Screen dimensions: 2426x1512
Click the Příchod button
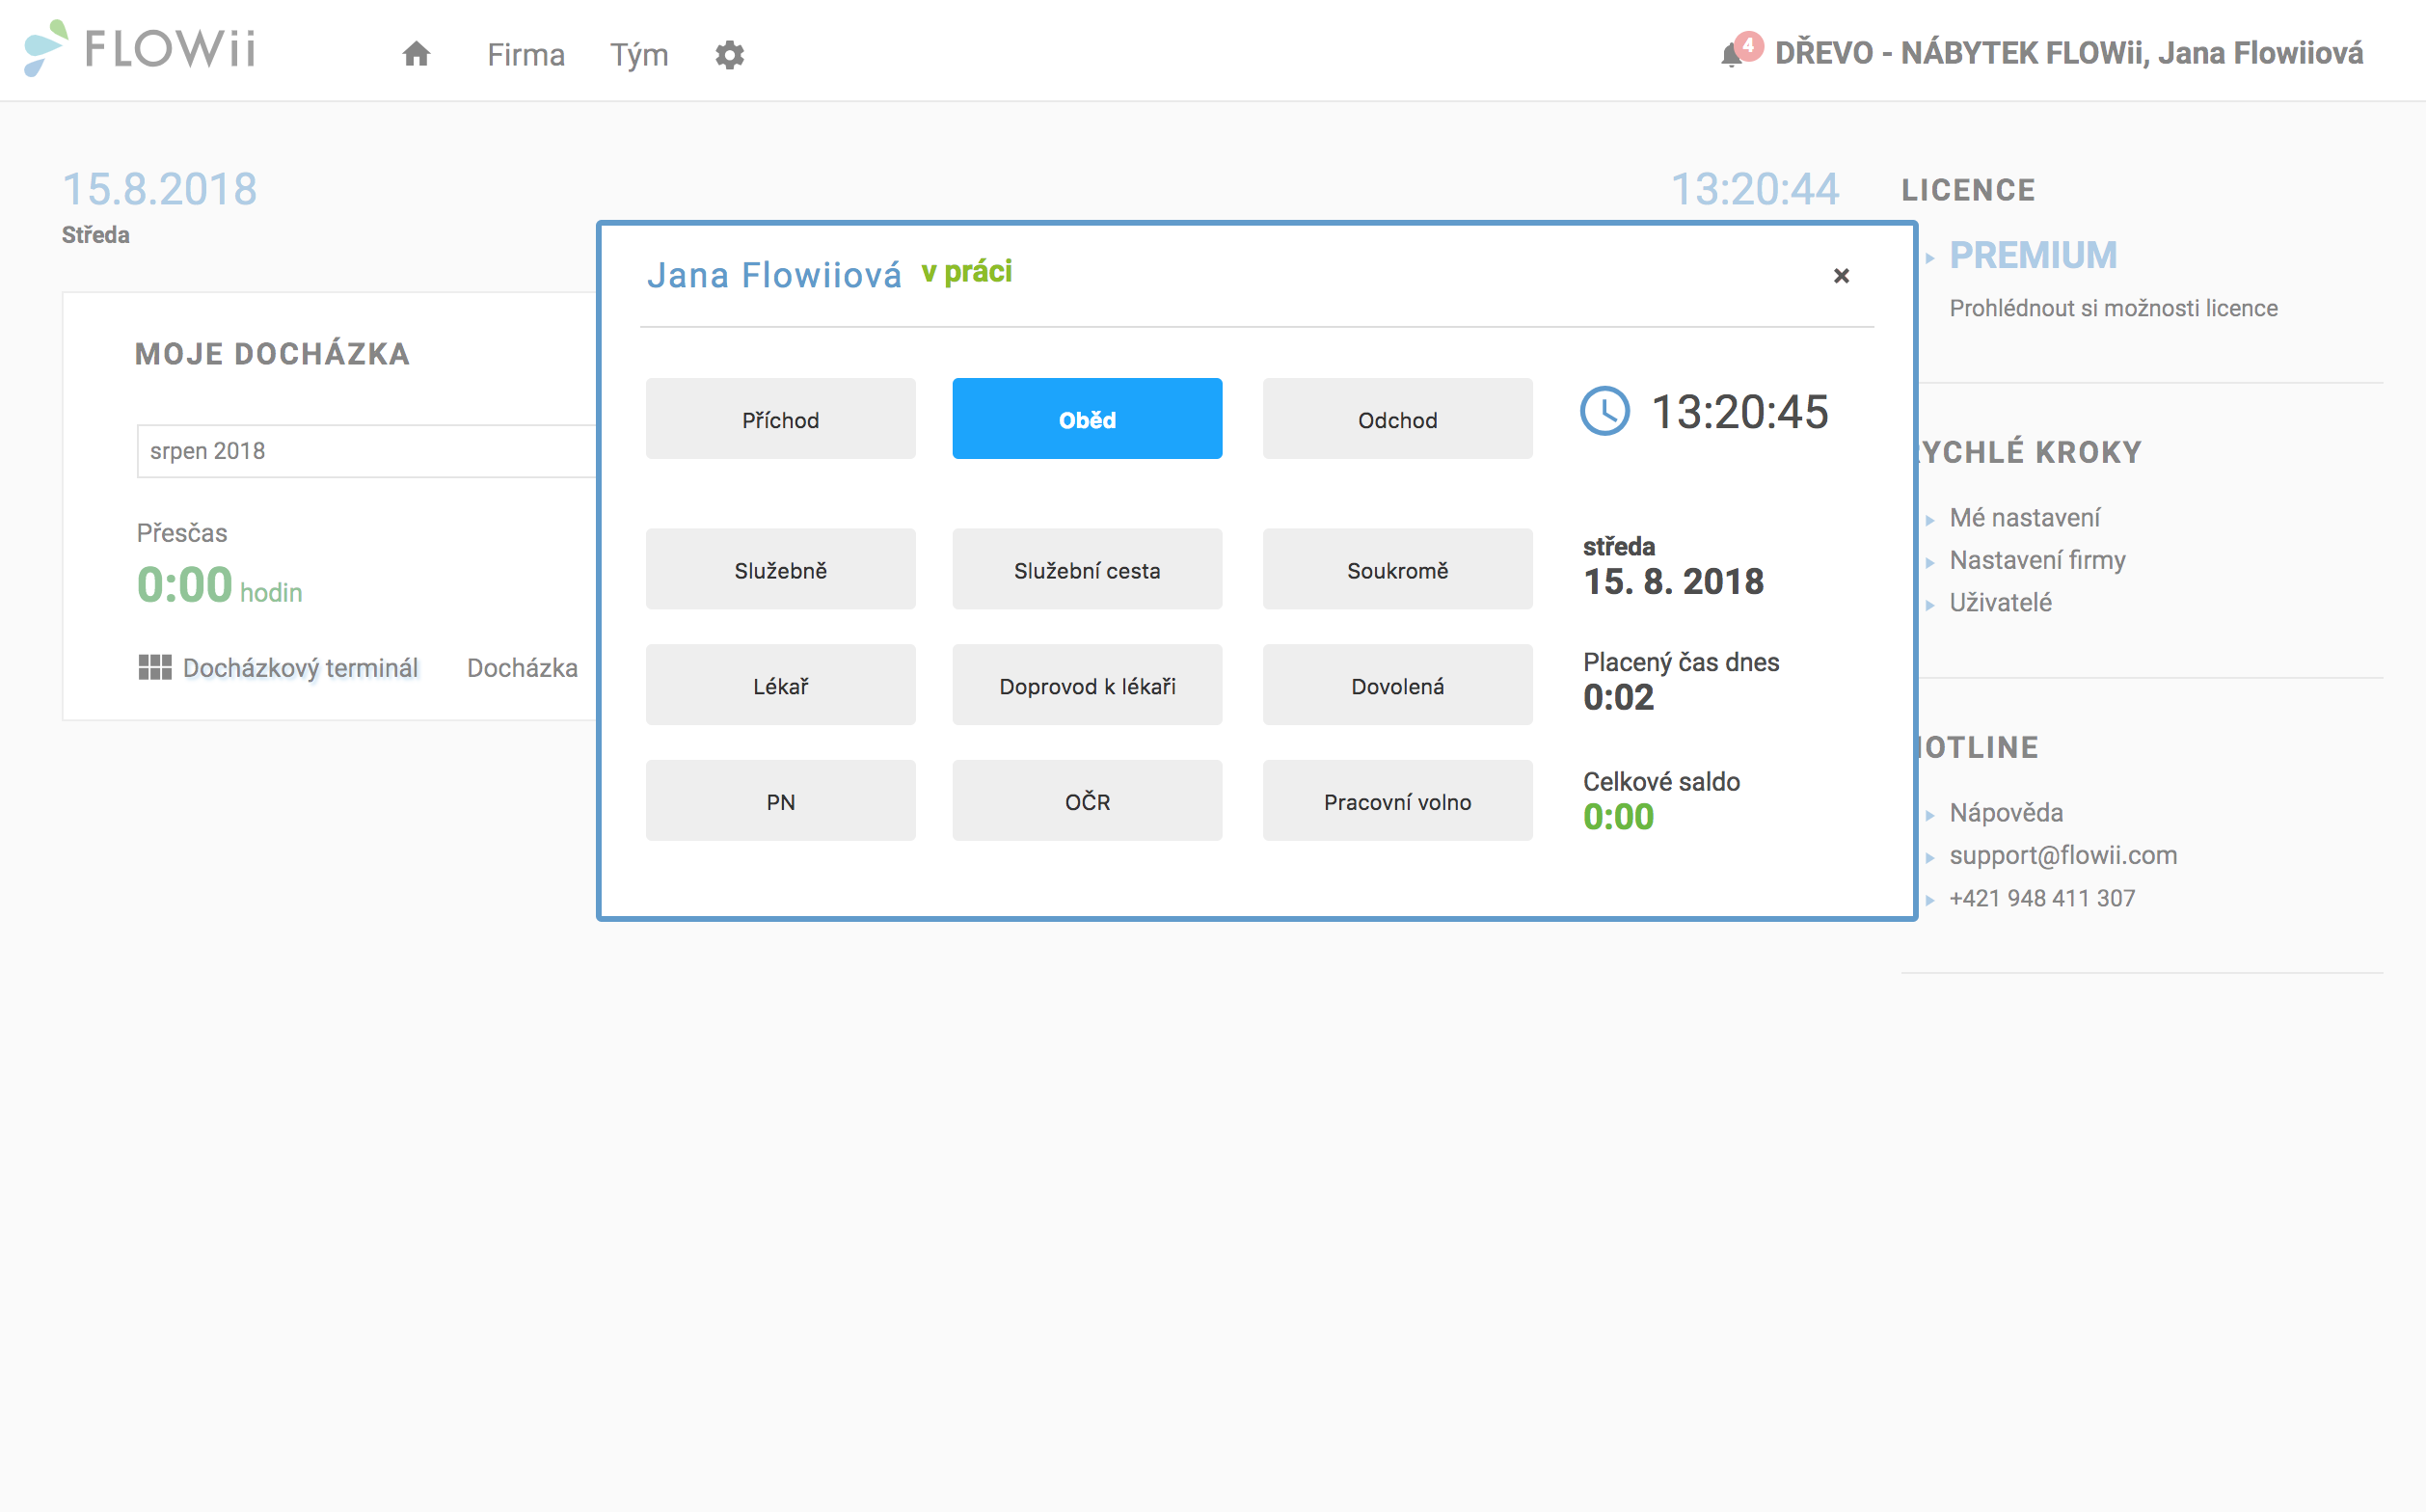[780, 419]
